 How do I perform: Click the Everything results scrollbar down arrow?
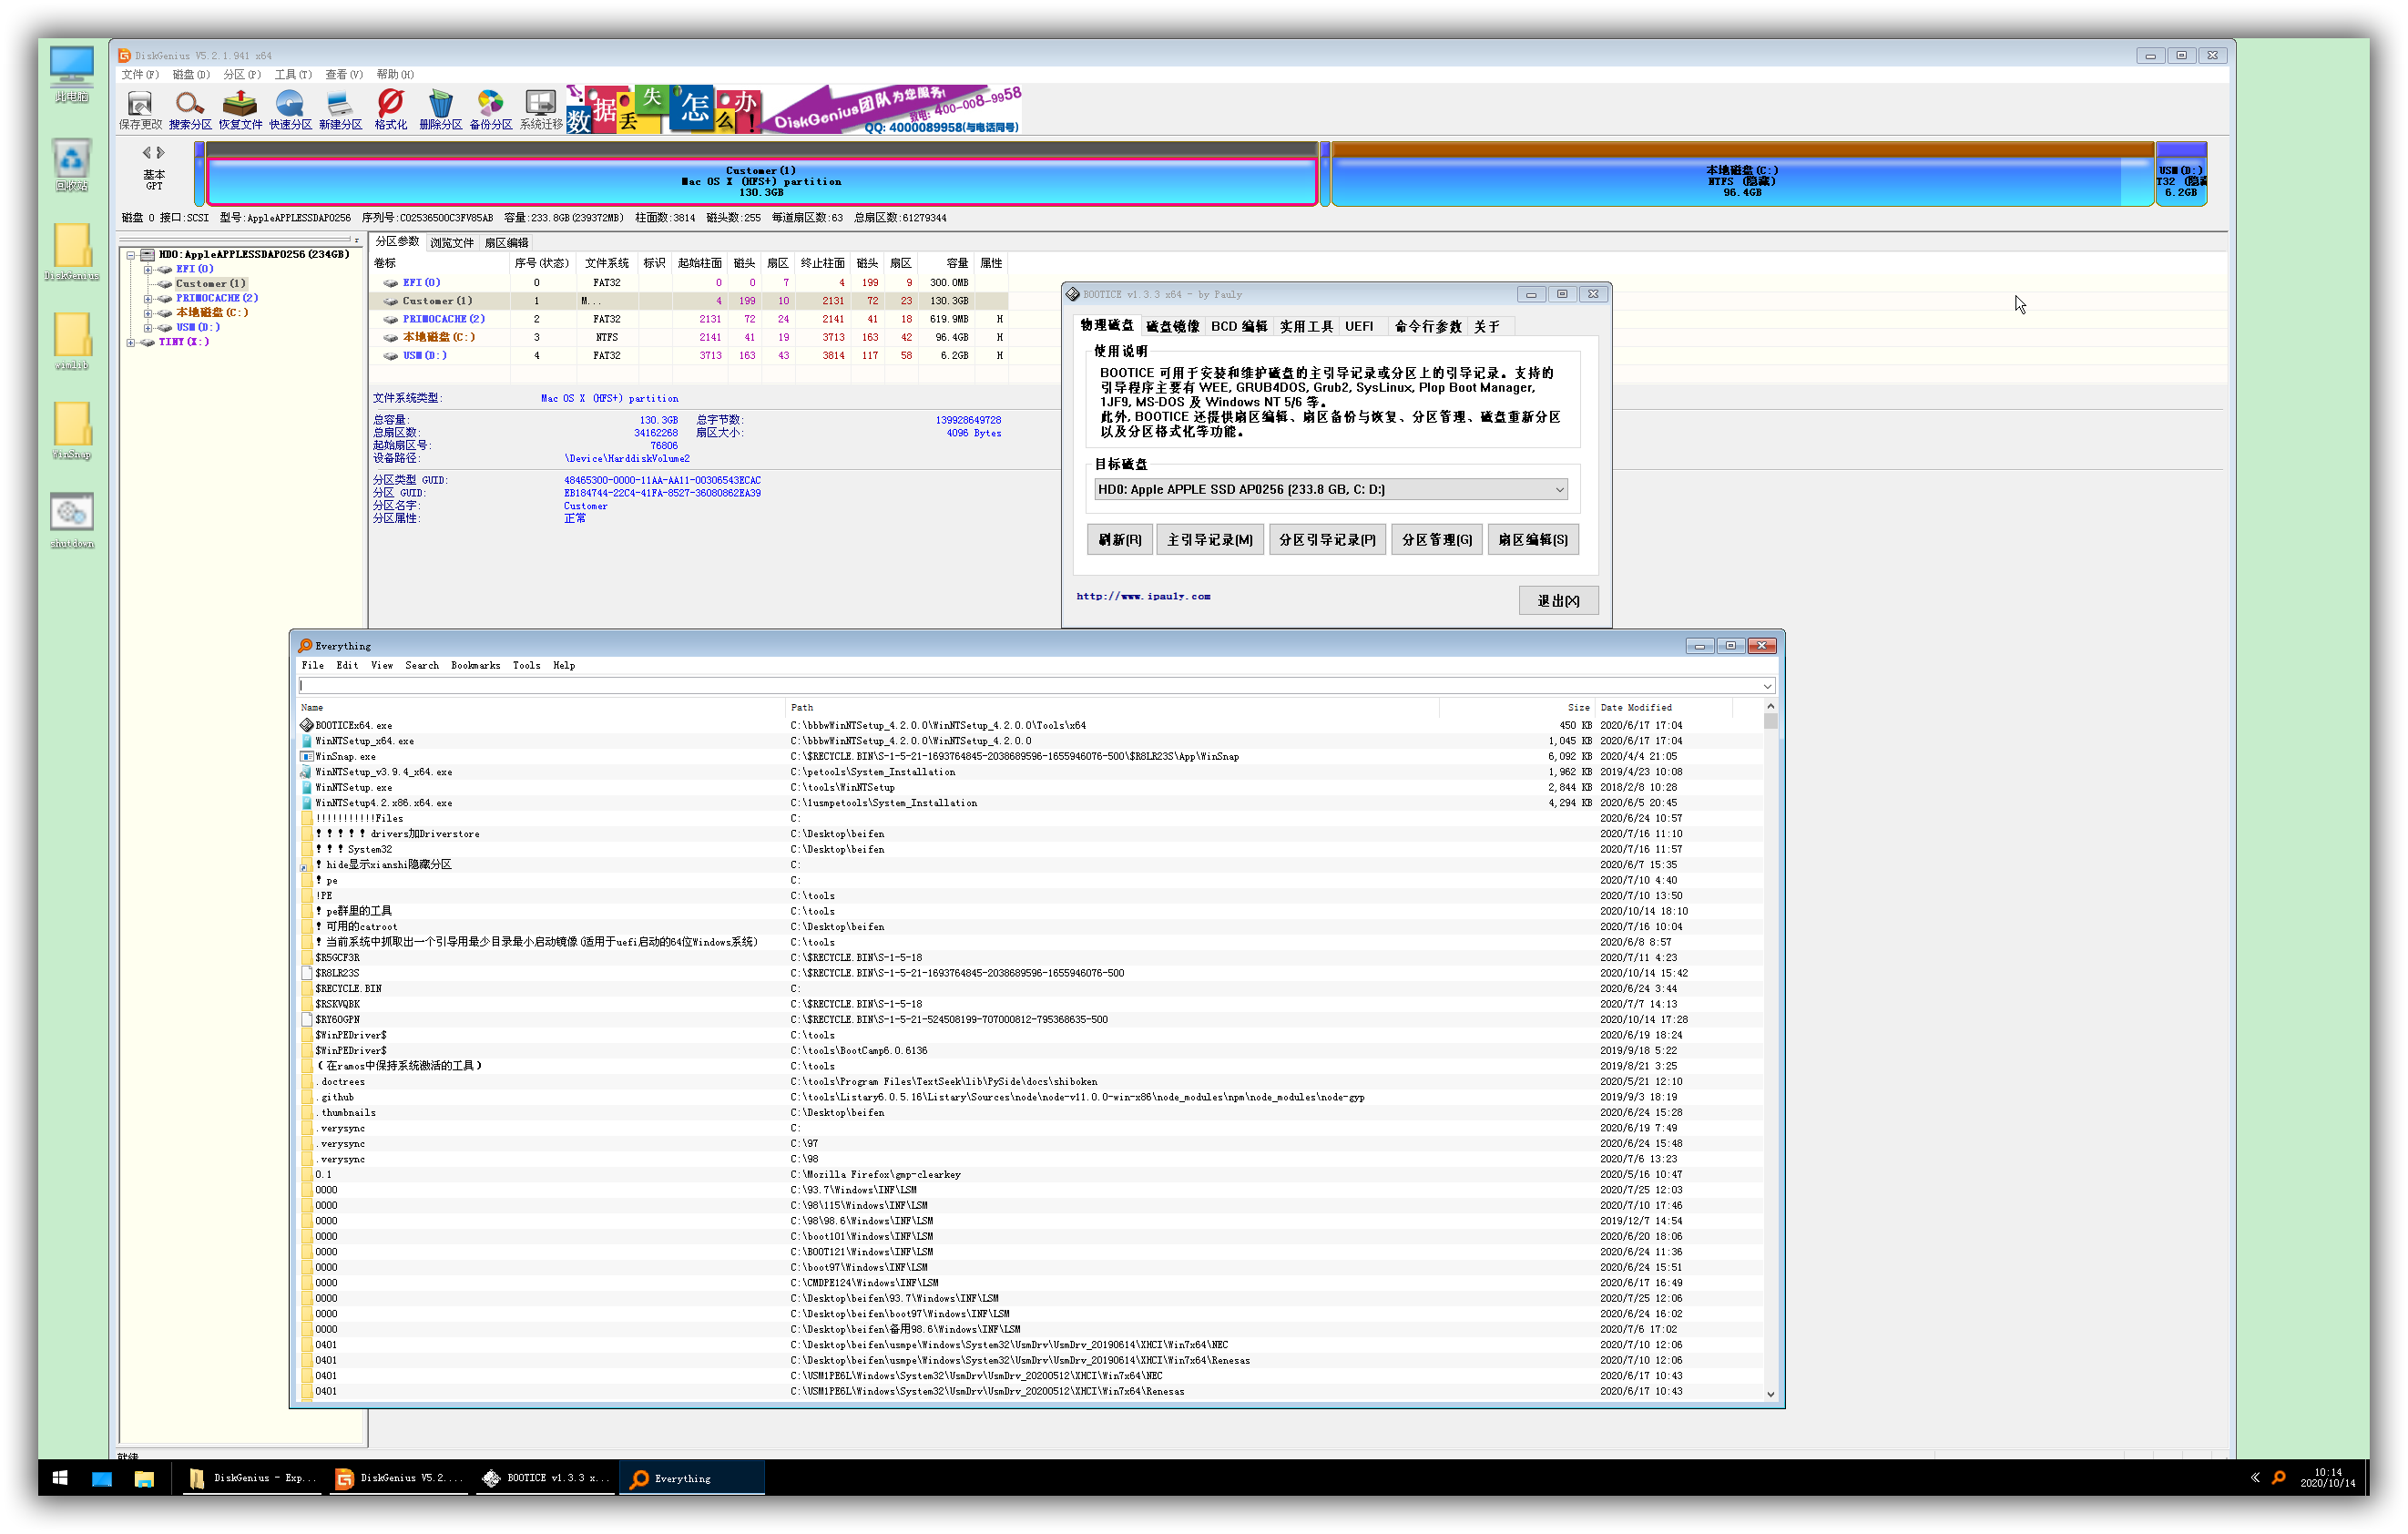[x=1770, y=1394]
